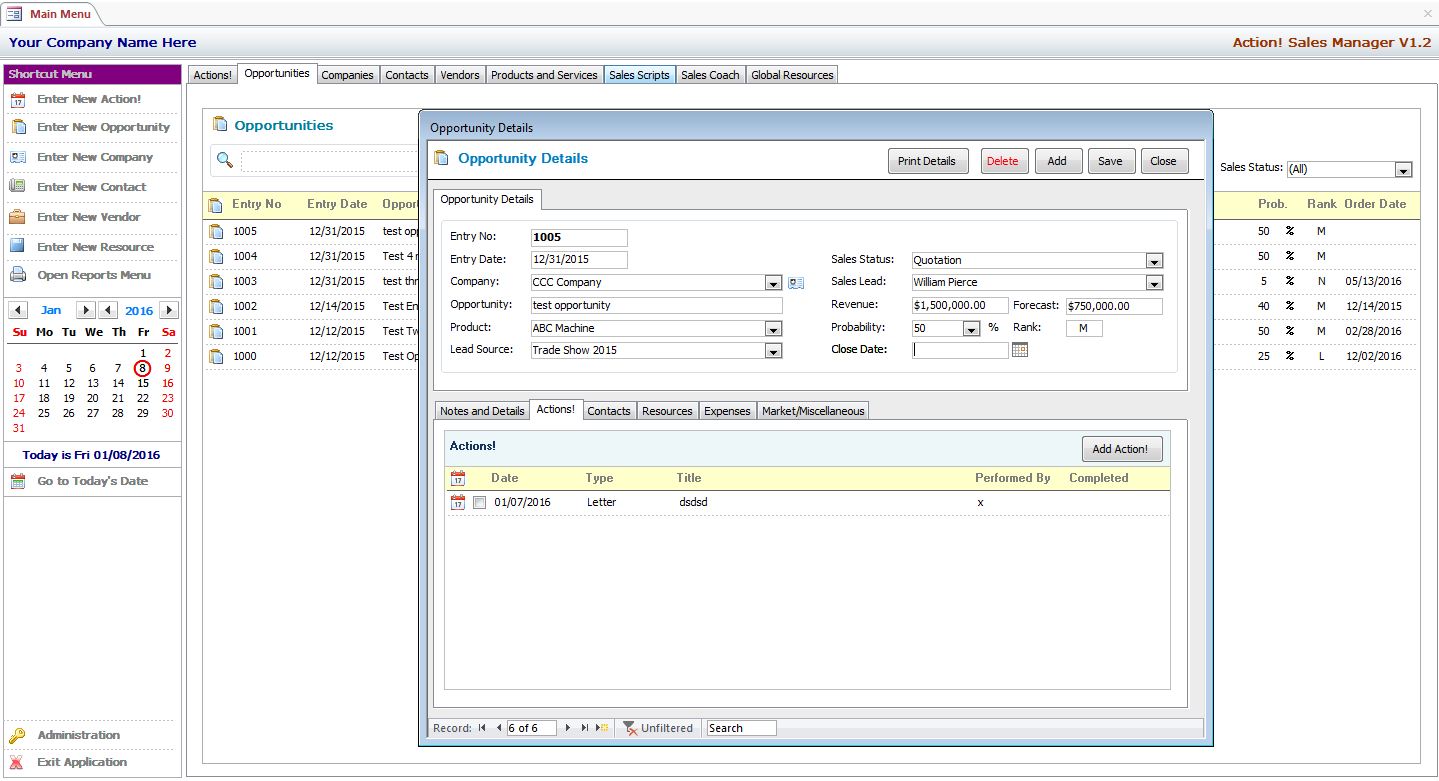Click the calendar picker icon beside Close Date
The image size is (1439, 781).
coord(1020,350)
